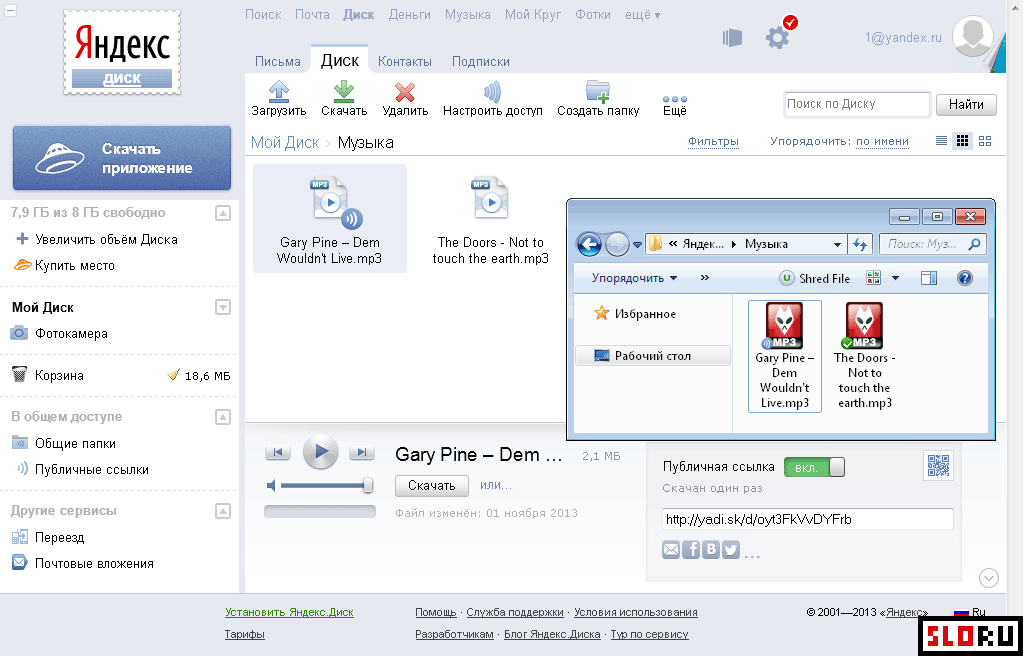Viewport: 1023px width, 656px height.
Task: Open Упорядочить menu in Explorer window
Action: click(634, 278)
